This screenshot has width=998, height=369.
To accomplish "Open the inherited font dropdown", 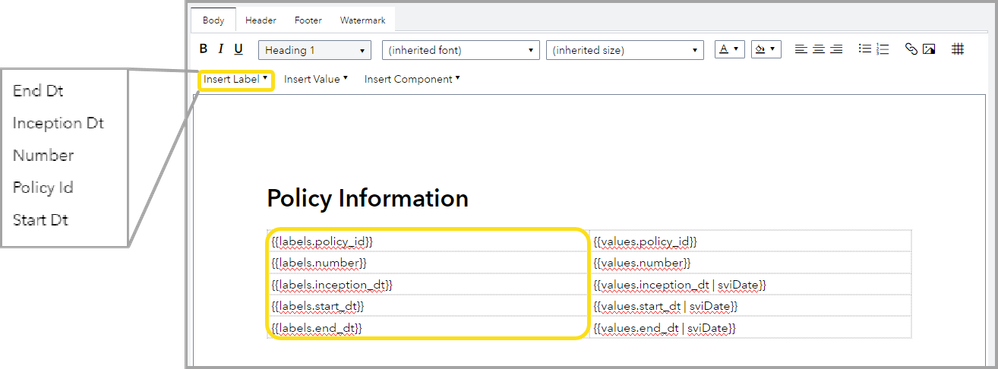I will 460,50.
